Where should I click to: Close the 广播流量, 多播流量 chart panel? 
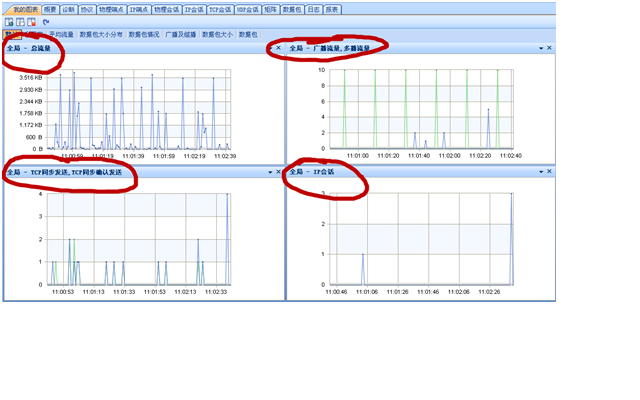(x=549, y=47)
